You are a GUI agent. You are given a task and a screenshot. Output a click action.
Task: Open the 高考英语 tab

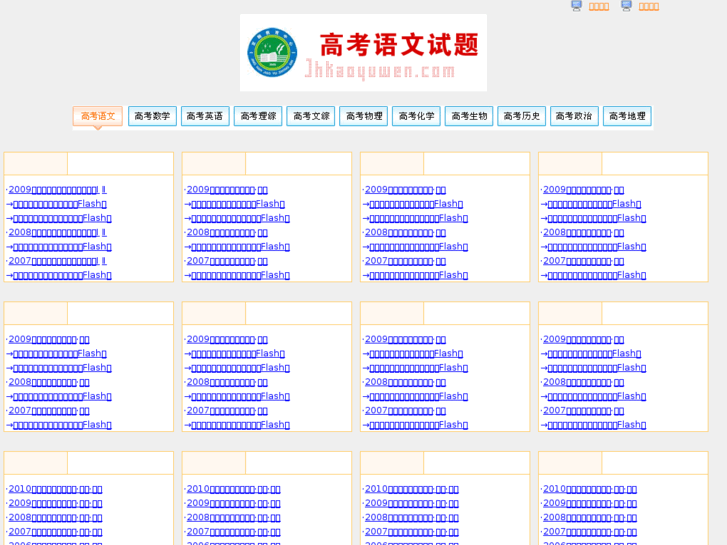205,116
